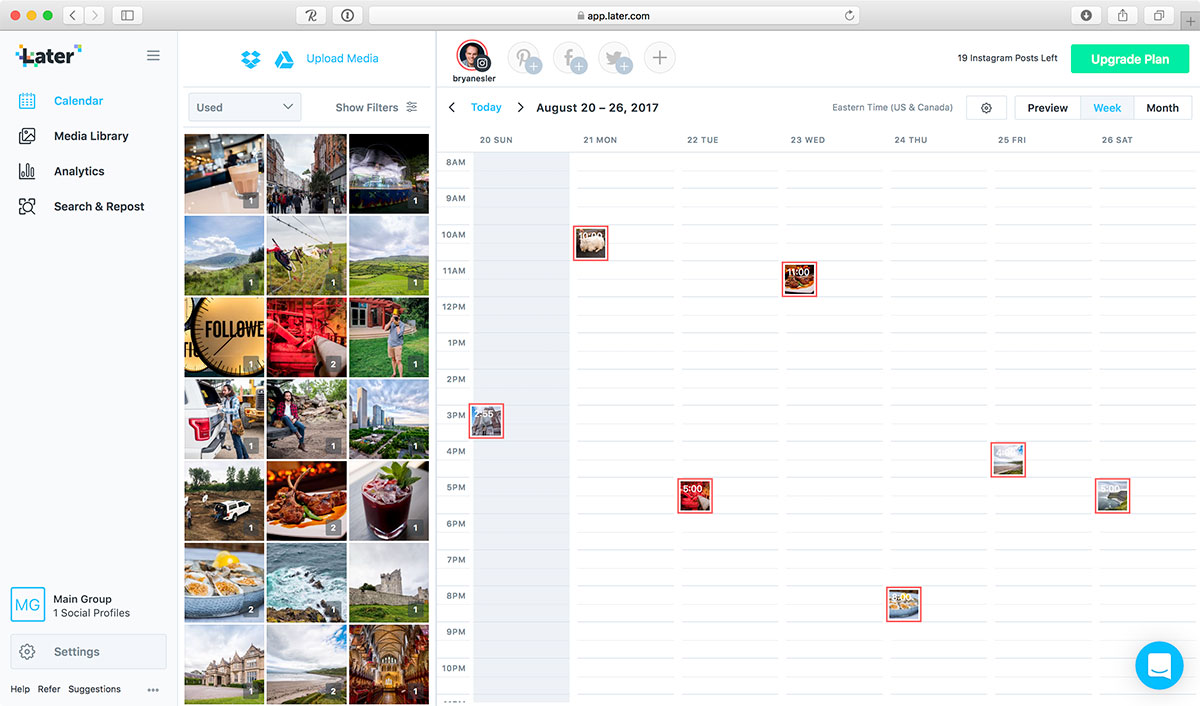Collapse sidebar with hamburger menu icon
The height and width of the screenshot is (706, 1200).
[x=153, y=56]
